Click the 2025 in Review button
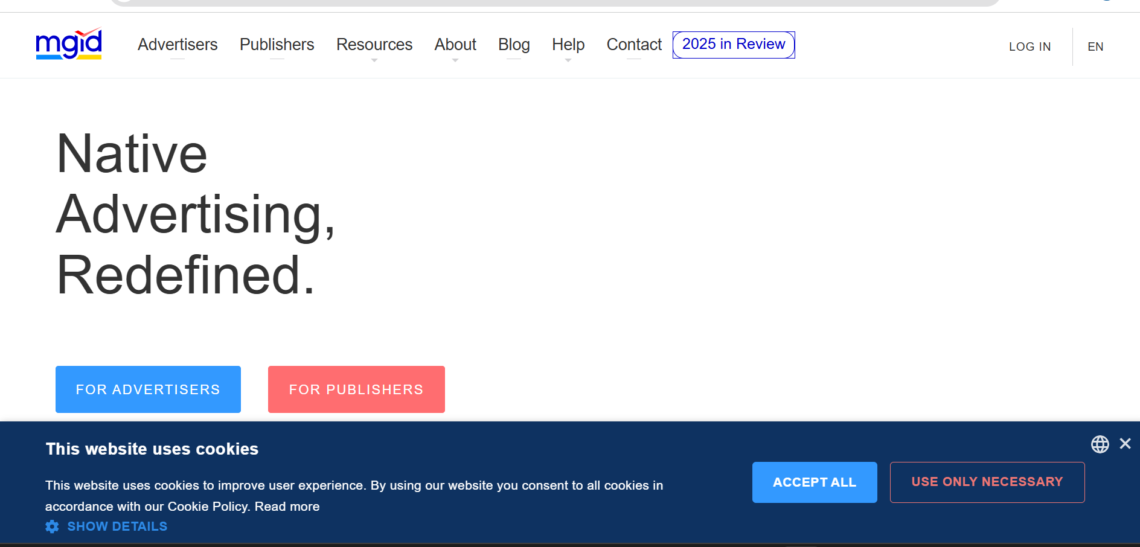 (x=733, y=45)
